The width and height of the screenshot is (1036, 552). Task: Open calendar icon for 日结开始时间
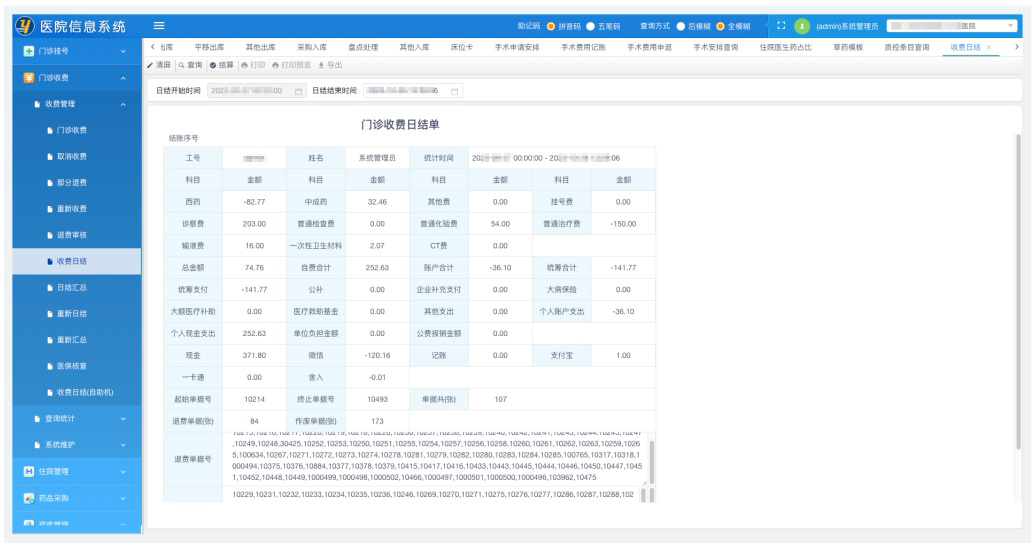(x=298, y=91)
